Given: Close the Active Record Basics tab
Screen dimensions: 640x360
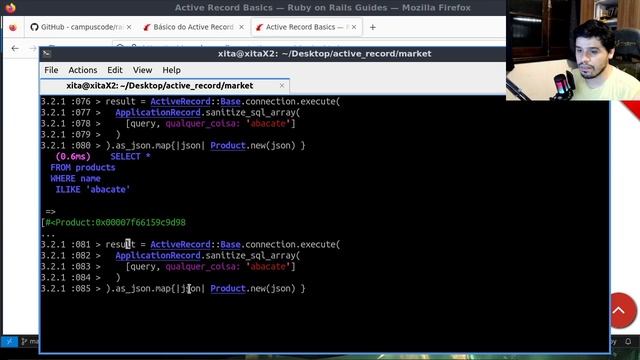Looking at the screenshot, I should [x=354, y=27].
